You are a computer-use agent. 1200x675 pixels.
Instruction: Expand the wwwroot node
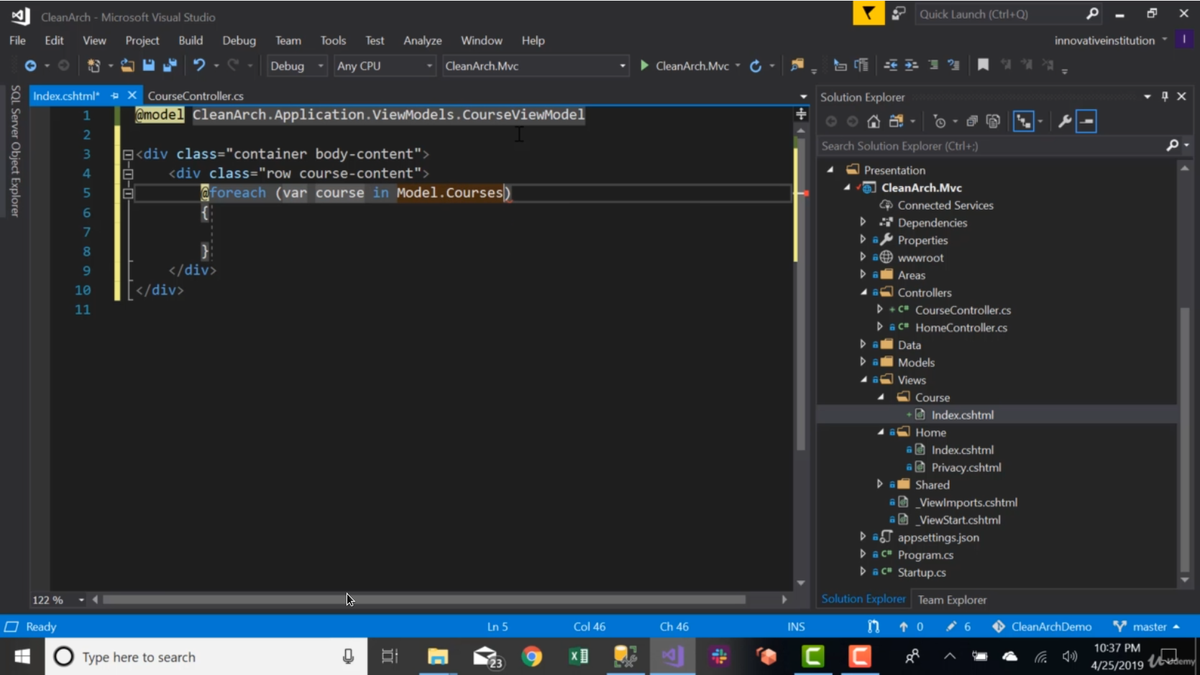pyautogui.click(x=863, y=258)
